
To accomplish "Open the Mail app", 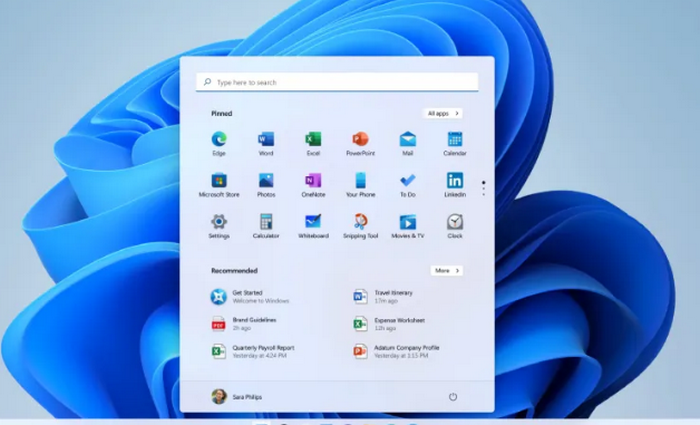I will click(x=408, y=143).
